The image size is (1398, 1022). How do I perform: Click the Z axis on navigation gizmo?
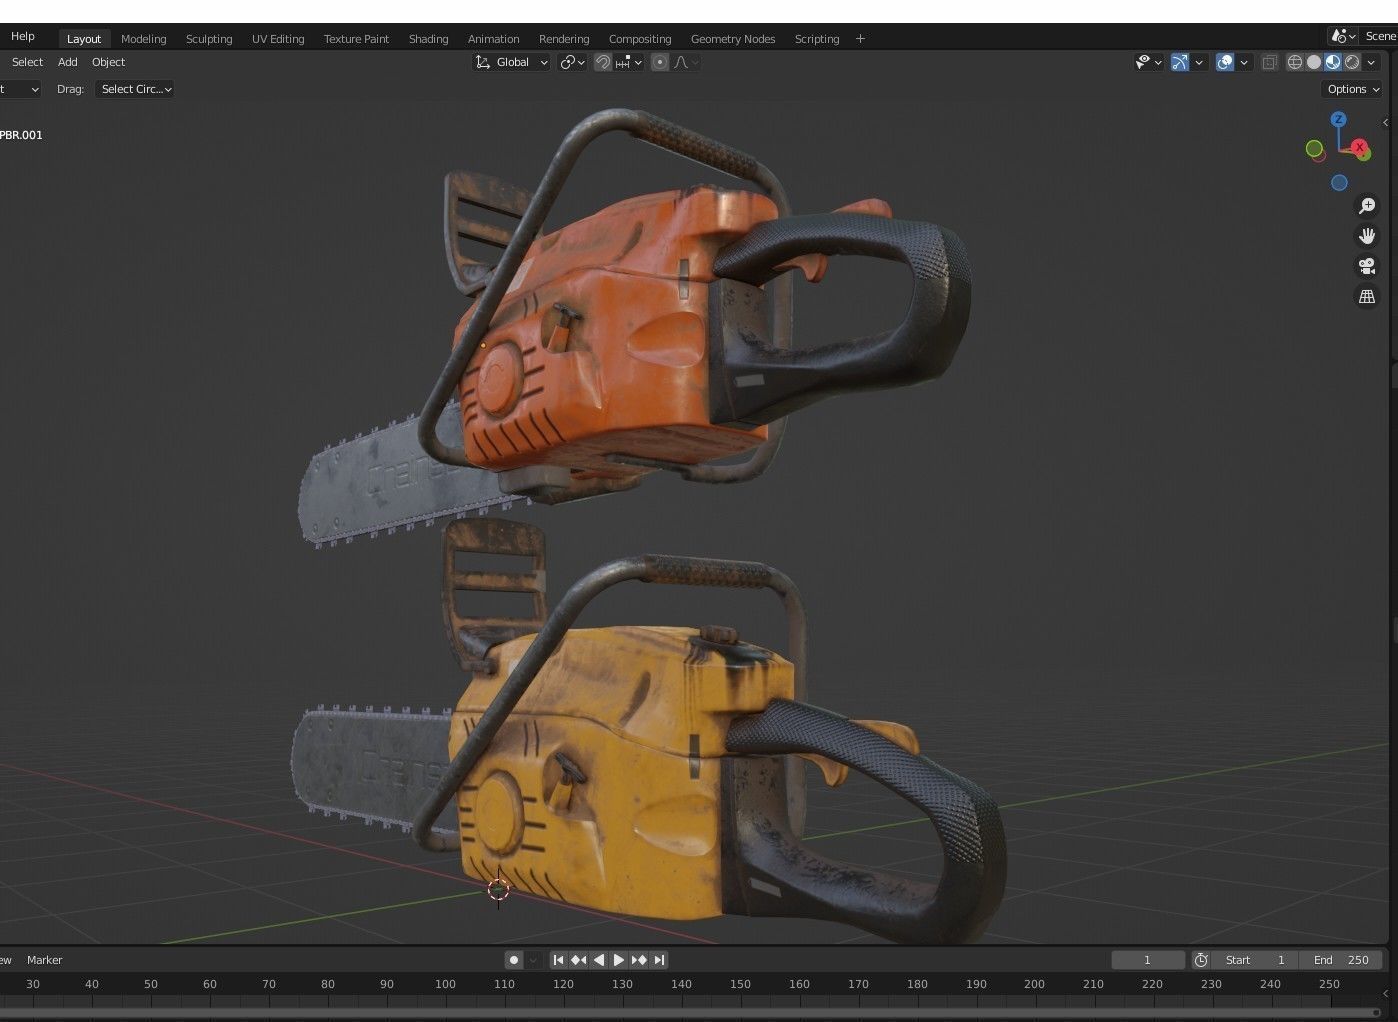[x=1338, y=119]
